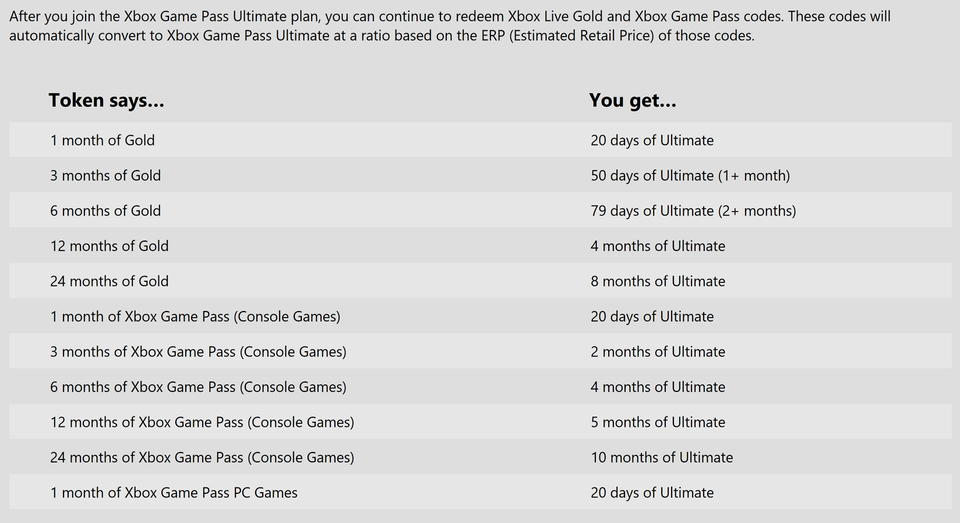Image resolution: width=960 pixels, height=523 pixels.
Task: Select the "50 days of Ultimate (1+ month)" value
Action: (x=690, y=175)
